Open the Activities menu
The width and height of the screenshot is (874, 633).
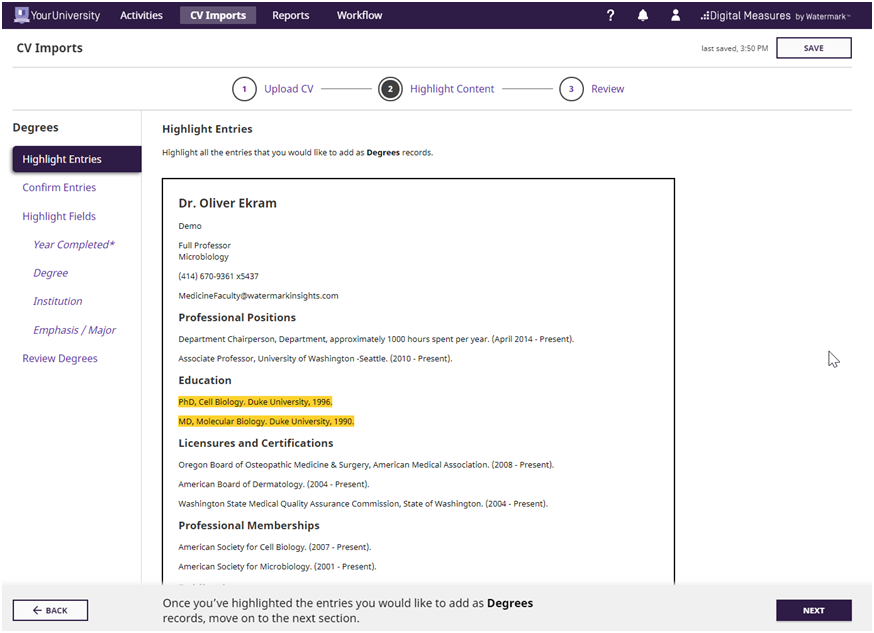click(142, 16)
